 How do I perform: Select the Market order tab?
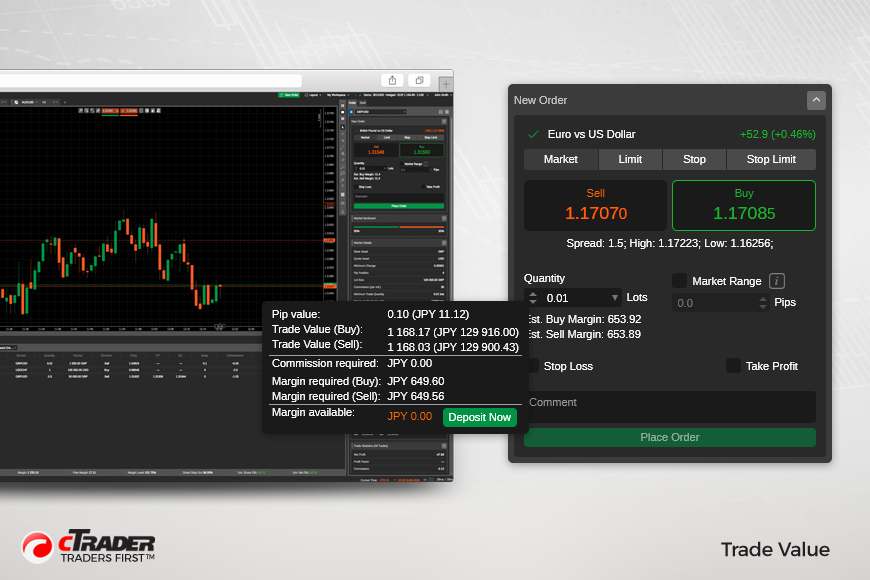pos(560,159)
